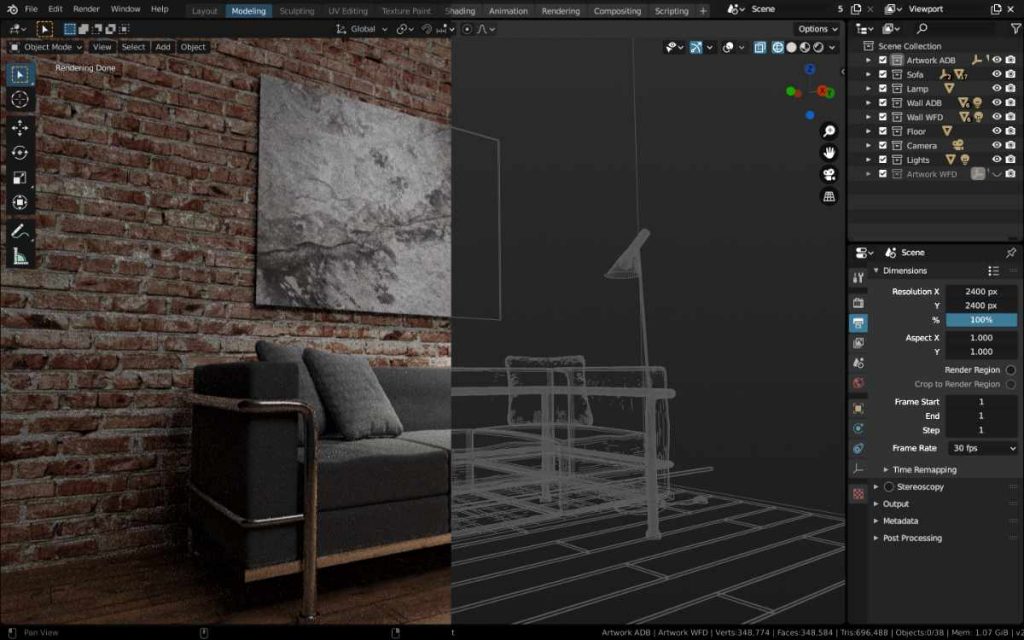Select the Move tool
Image resolution: width=1024 pixels, height=640 pixels.
[x=20, y=128]
